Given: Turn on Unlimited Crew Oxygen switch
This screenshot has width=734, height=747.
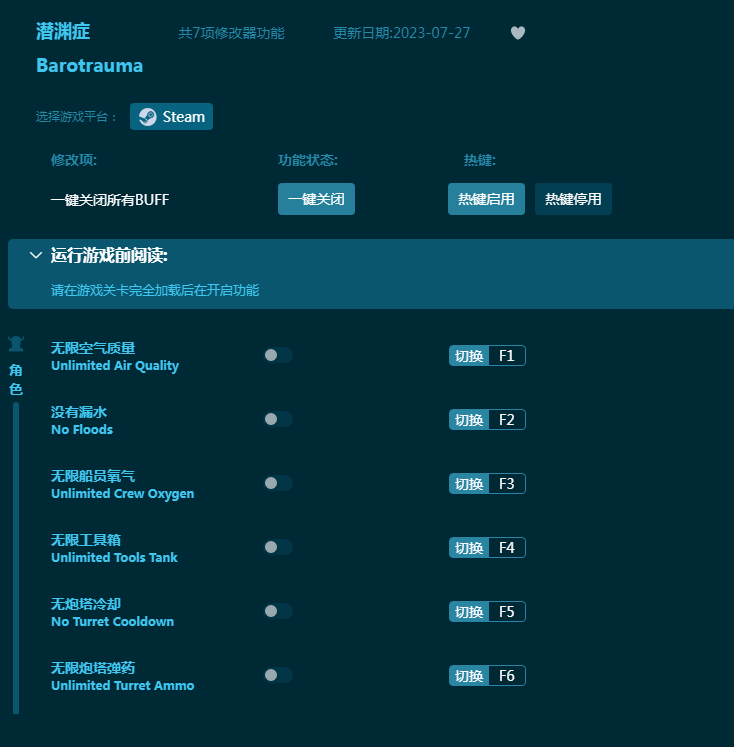Looking at the screenshot, I should coord(278,483).
